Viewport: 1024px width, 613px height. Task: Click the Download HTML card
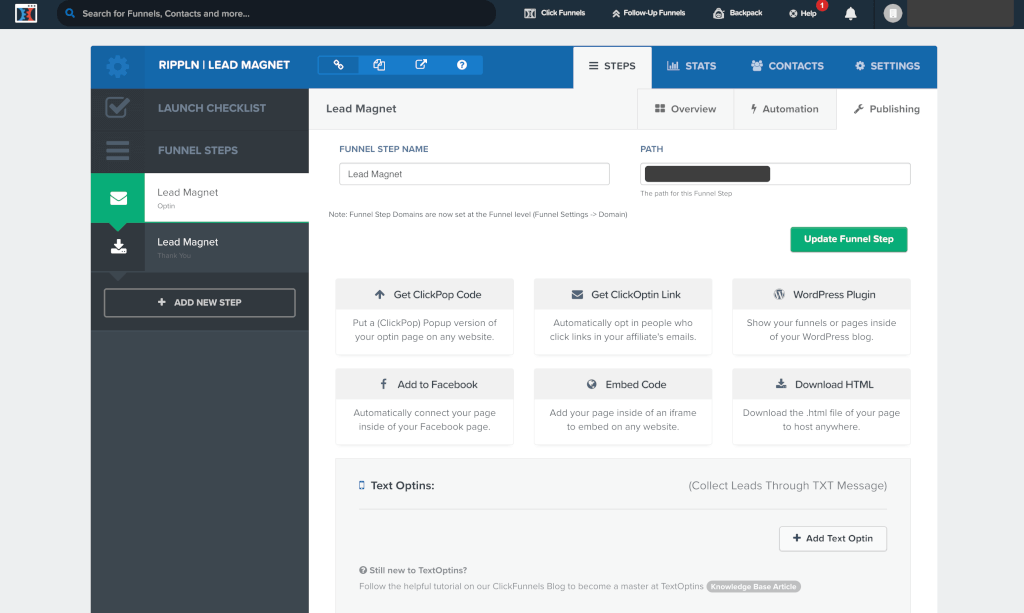point(821,407)
